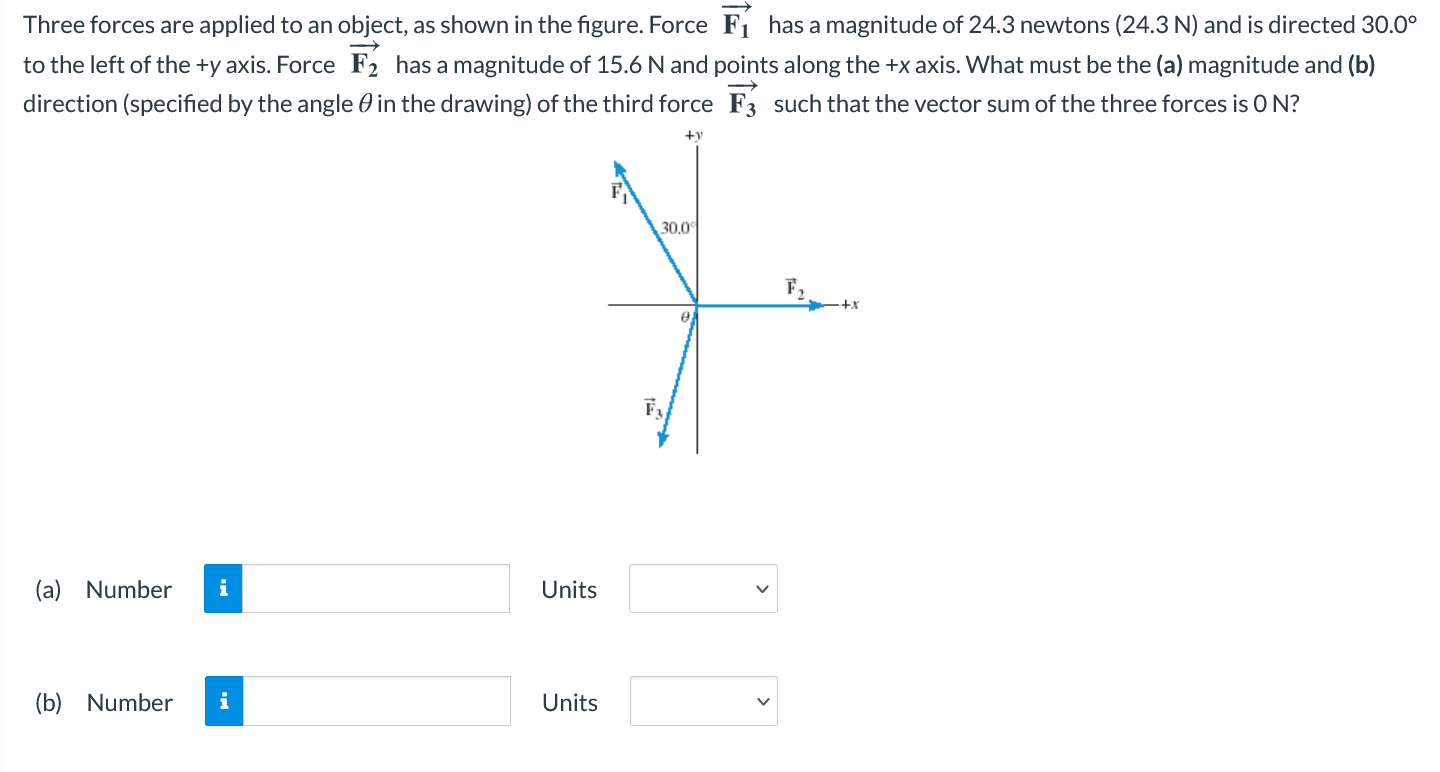The height and width of the screenshot is (772, 1440).
Task: Open the Units dropdown for part (b)
Action: pos(703,701)
